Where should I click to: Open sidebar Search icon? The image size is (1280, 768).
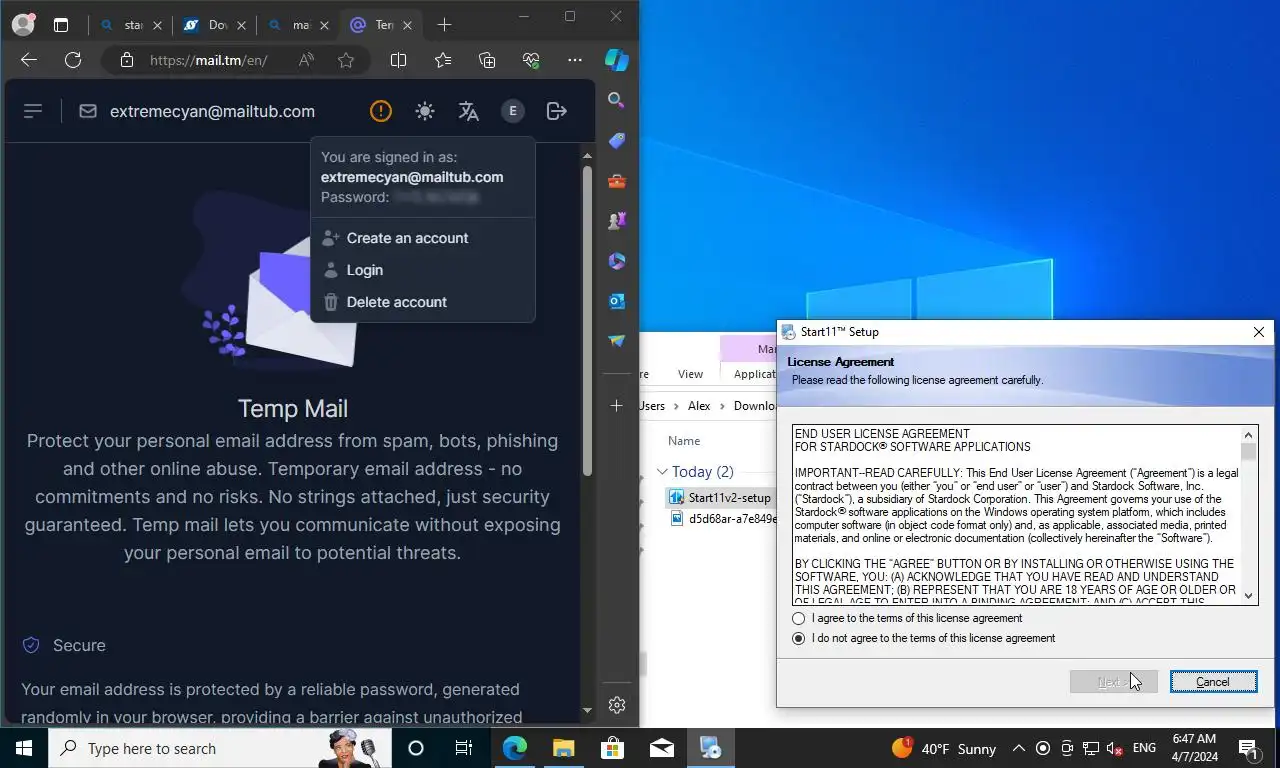pyautogui.click(x=617, y=100)
